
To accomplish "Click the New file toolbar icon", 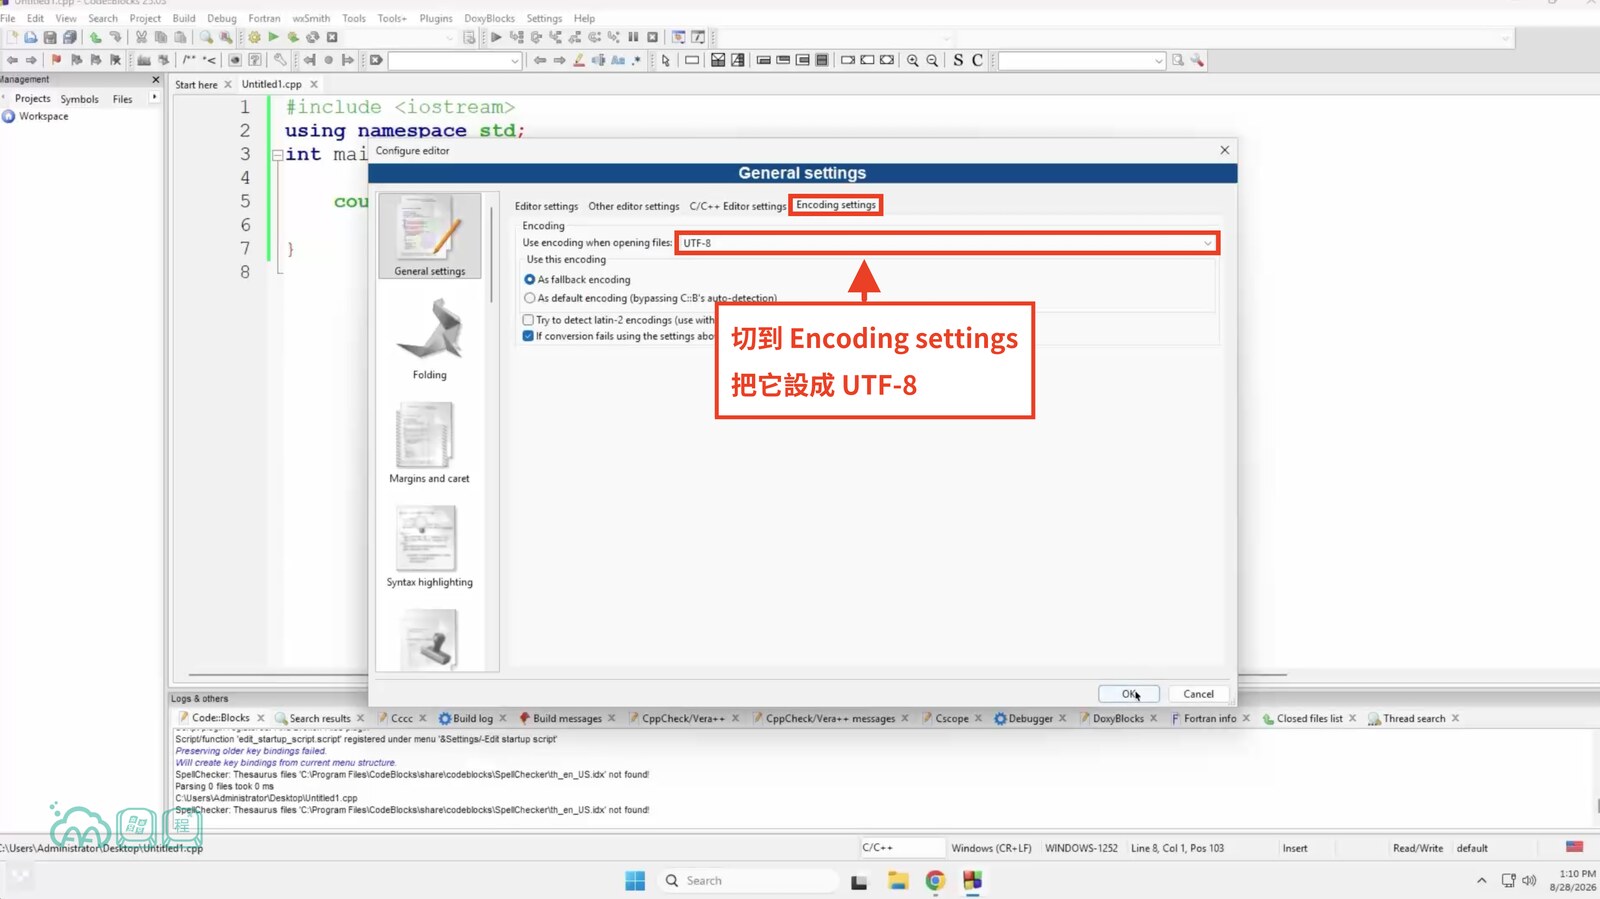I will point(12,37).
